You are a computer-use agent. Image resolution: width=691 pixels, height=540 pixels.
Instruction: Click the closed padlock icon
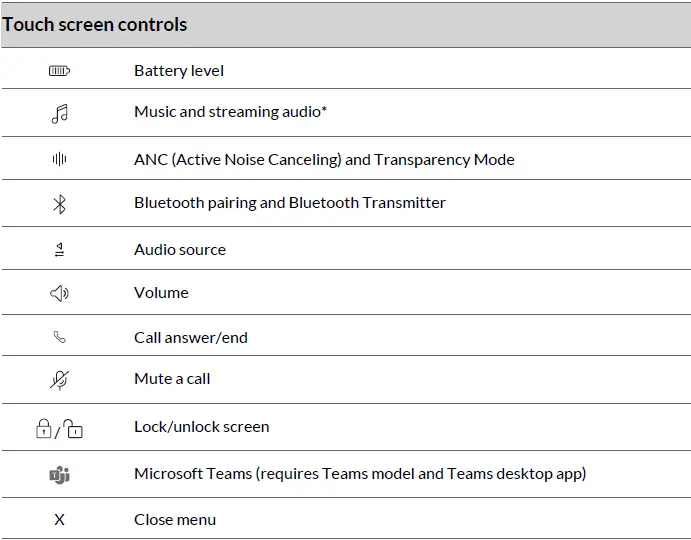(44, 428)
